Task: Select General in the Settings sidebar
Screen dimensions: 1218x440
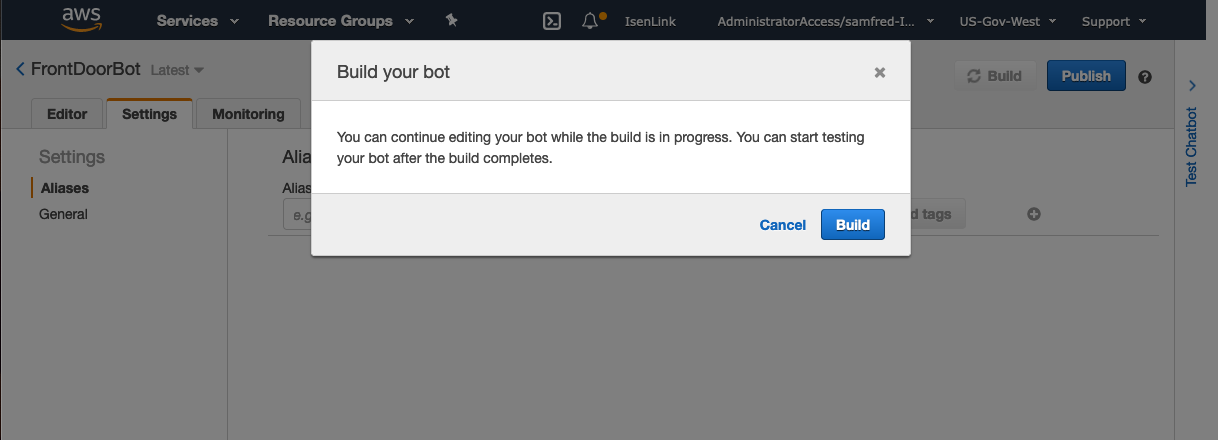Action: tap(63, 214)
